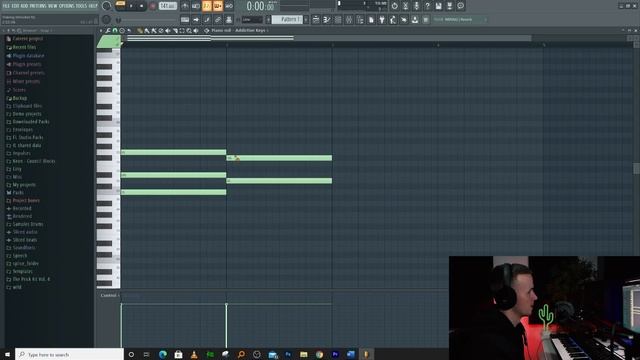This screenshot has height=360, width=640.
Task: Open the global snap Line dropdown
Action: (x=252, y=20)
